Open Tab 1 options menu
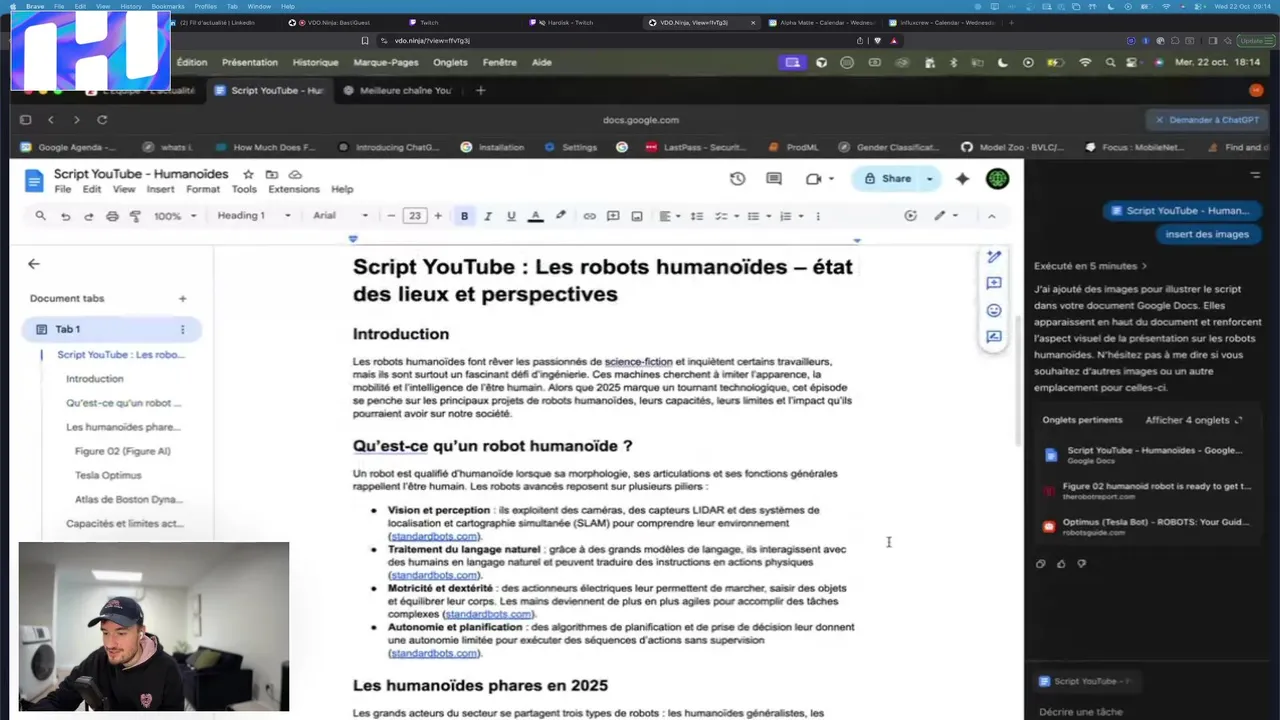Viewport: 1280px width, 720px height. click(182, 329)
